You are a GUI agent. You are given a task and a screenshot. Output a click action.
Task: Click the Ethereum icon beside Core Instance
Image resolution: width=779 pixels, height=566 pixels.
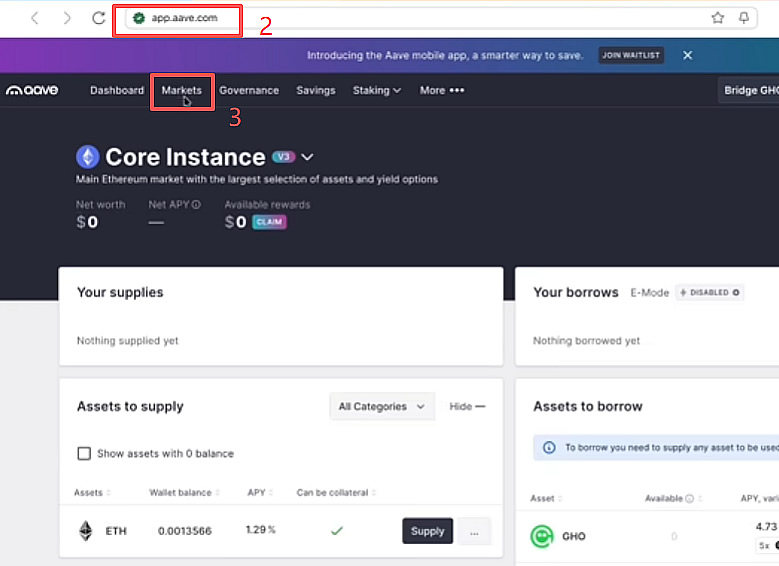coord(88,157)
